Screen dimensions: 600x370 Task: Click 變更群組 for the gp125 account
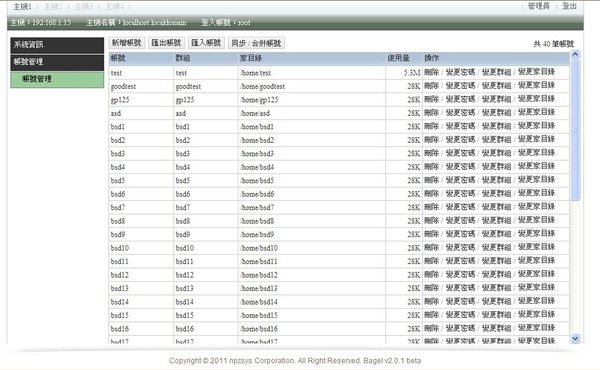click(x=496, y=99)
